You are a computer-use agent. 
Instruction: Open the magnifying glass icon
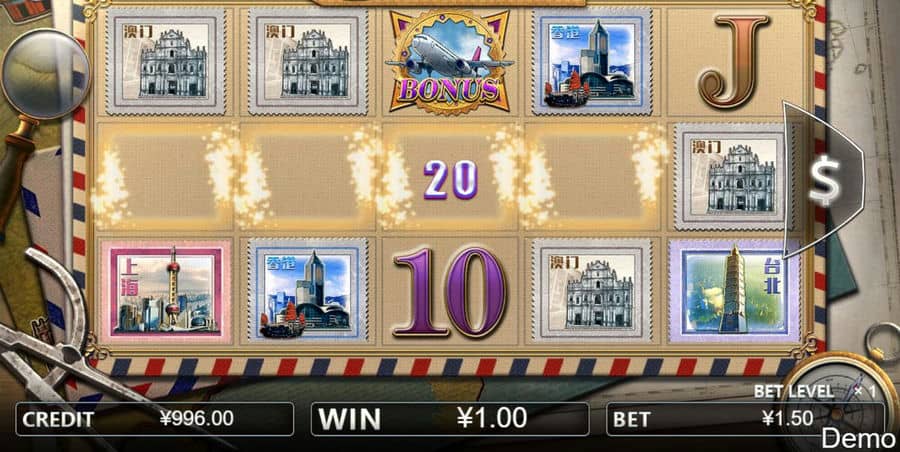pyautogui.click(x=44, y=75)
